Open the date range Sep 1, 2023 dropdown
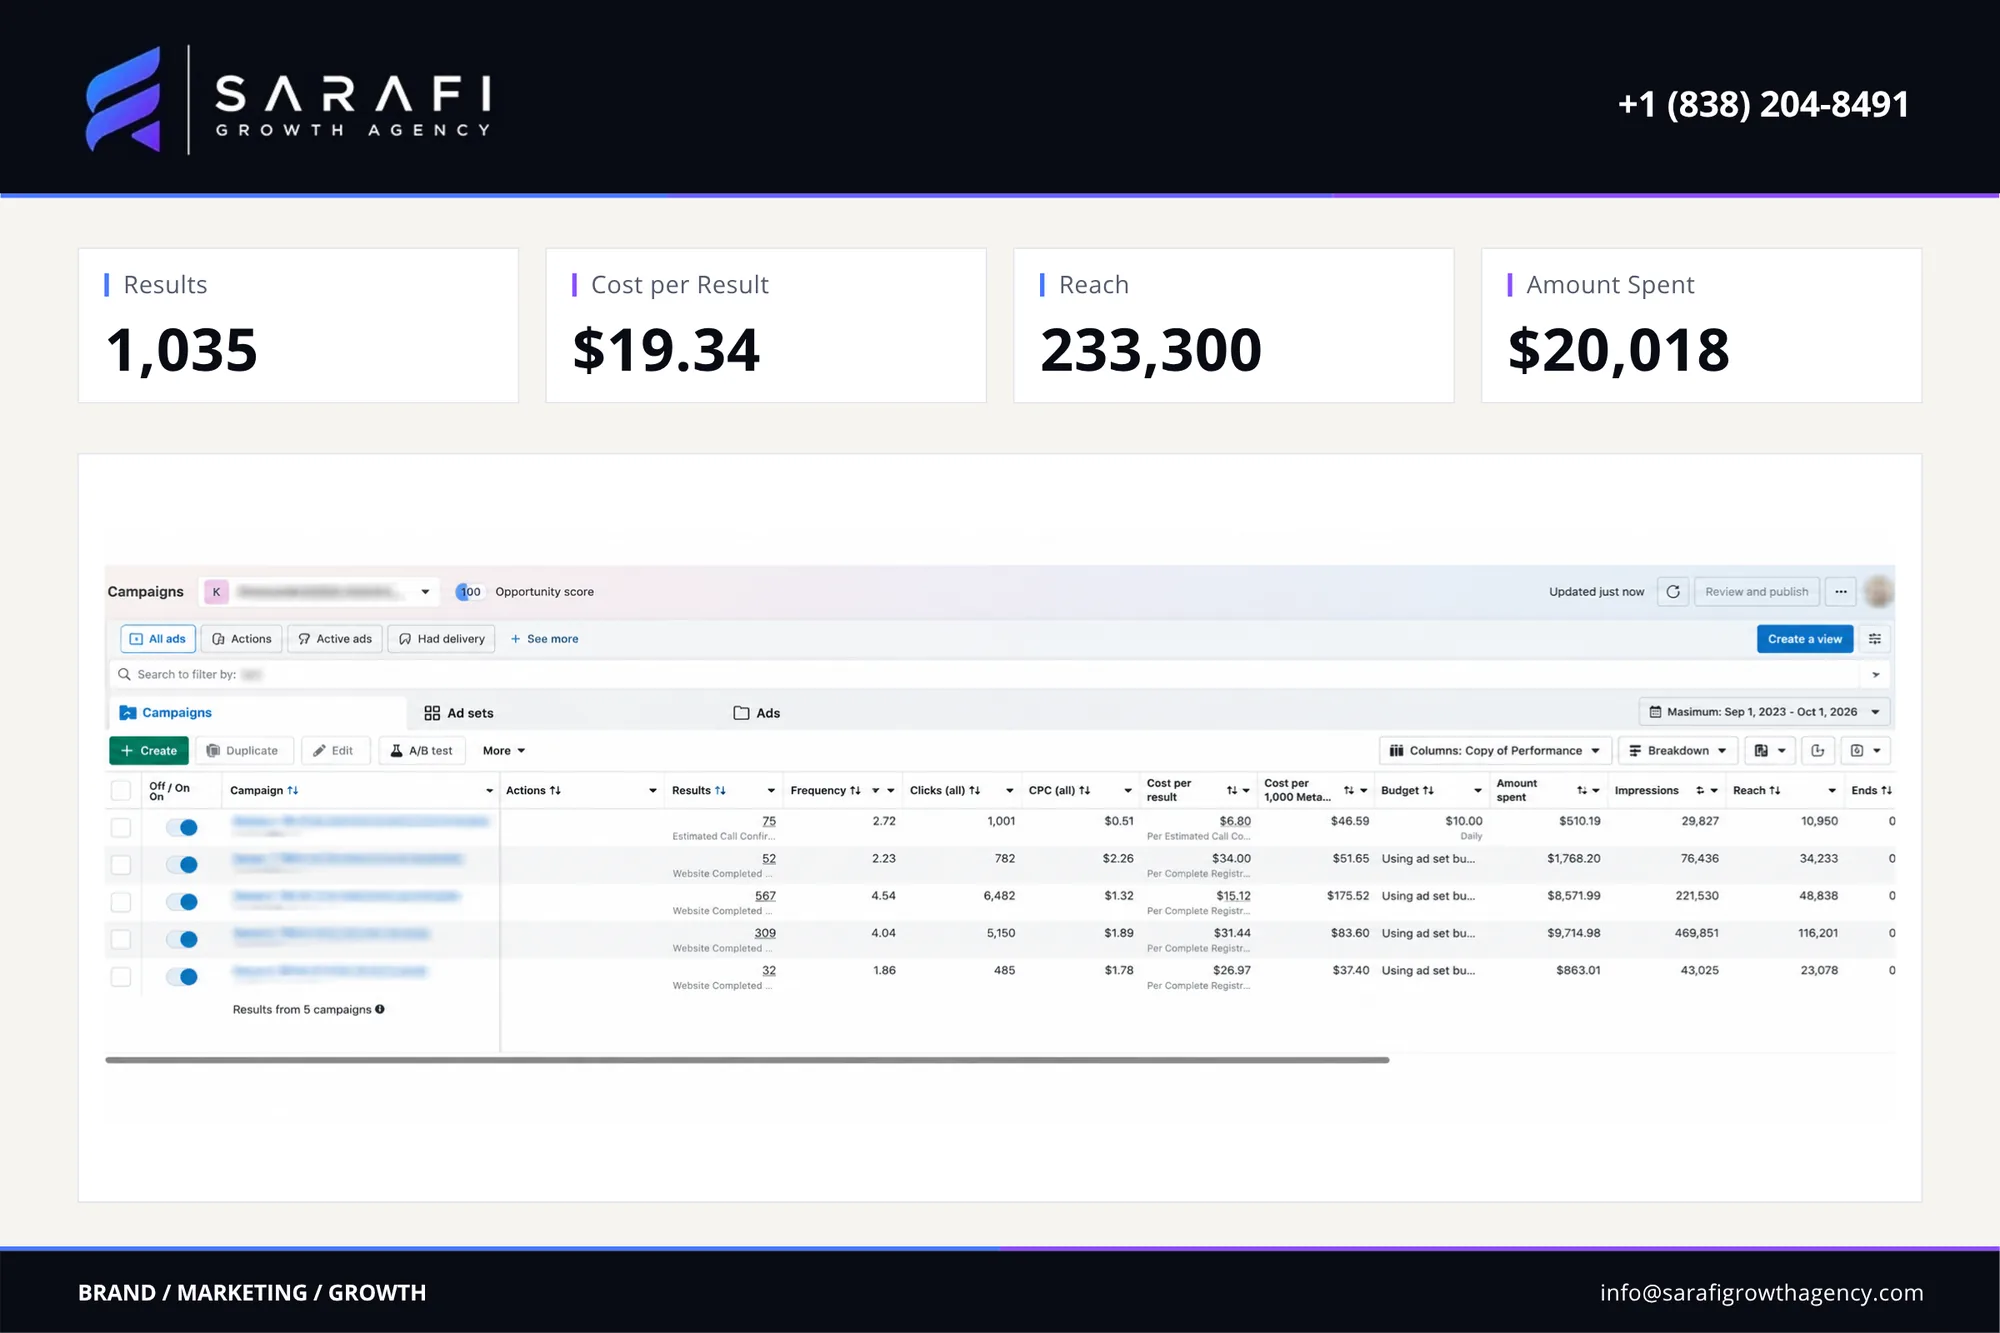 1765,712
